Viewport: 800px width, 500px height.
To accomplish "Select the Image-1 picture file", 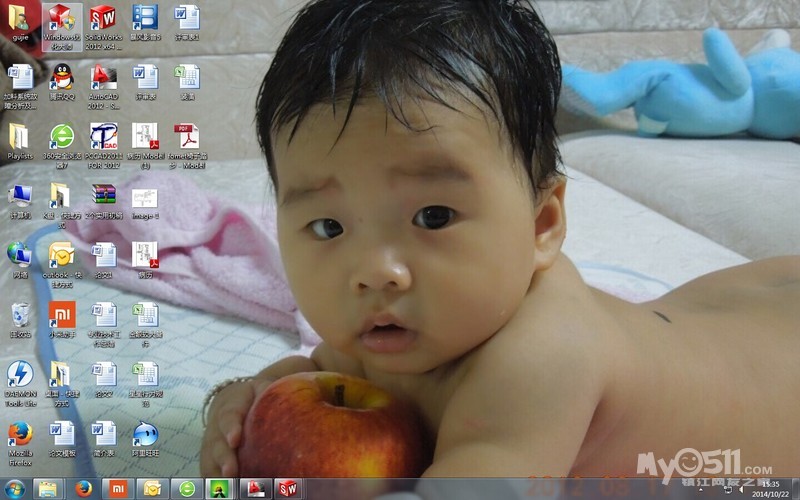I will [x=145, y=204].
